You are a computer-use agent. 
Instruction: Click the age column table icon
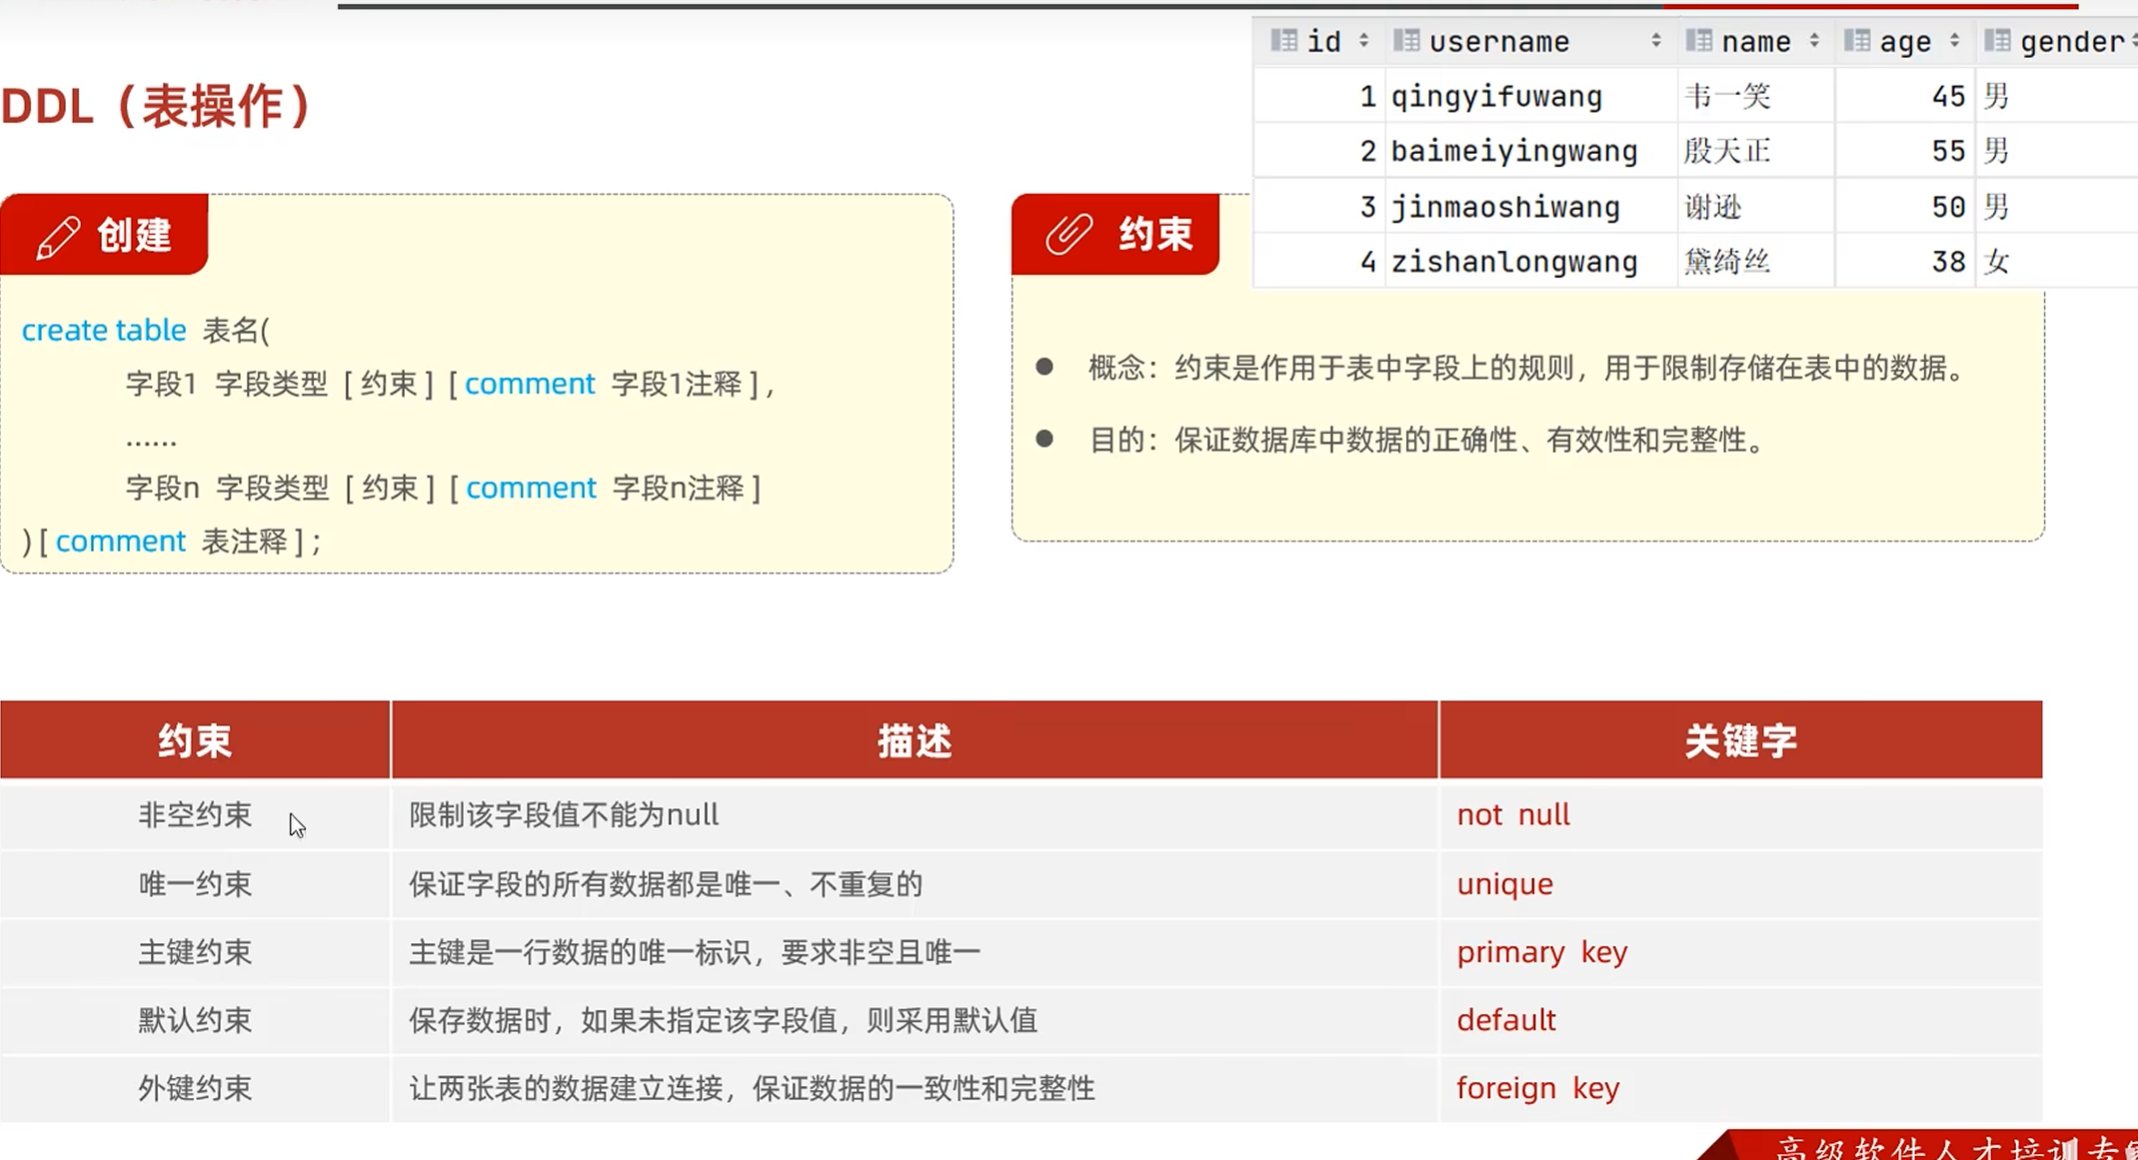(x=1857, y=41)
